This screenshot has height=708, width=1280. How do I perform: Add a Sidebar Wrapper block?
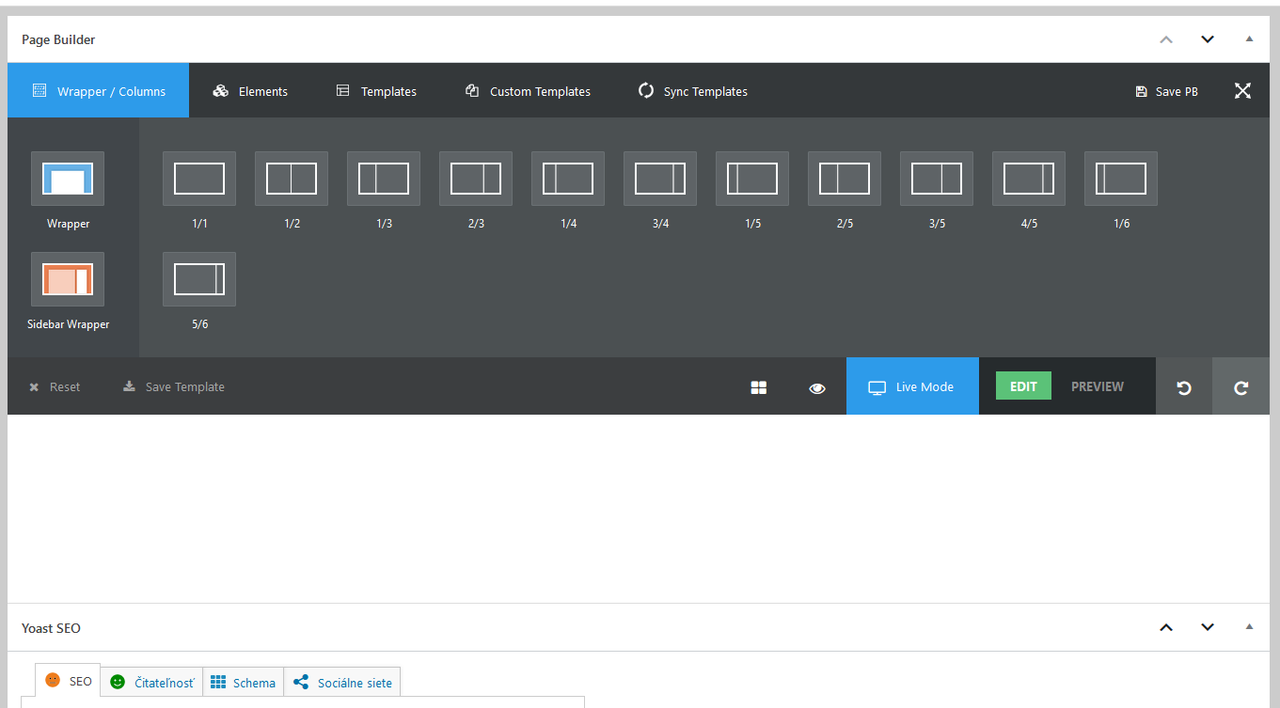coord(68,280)
